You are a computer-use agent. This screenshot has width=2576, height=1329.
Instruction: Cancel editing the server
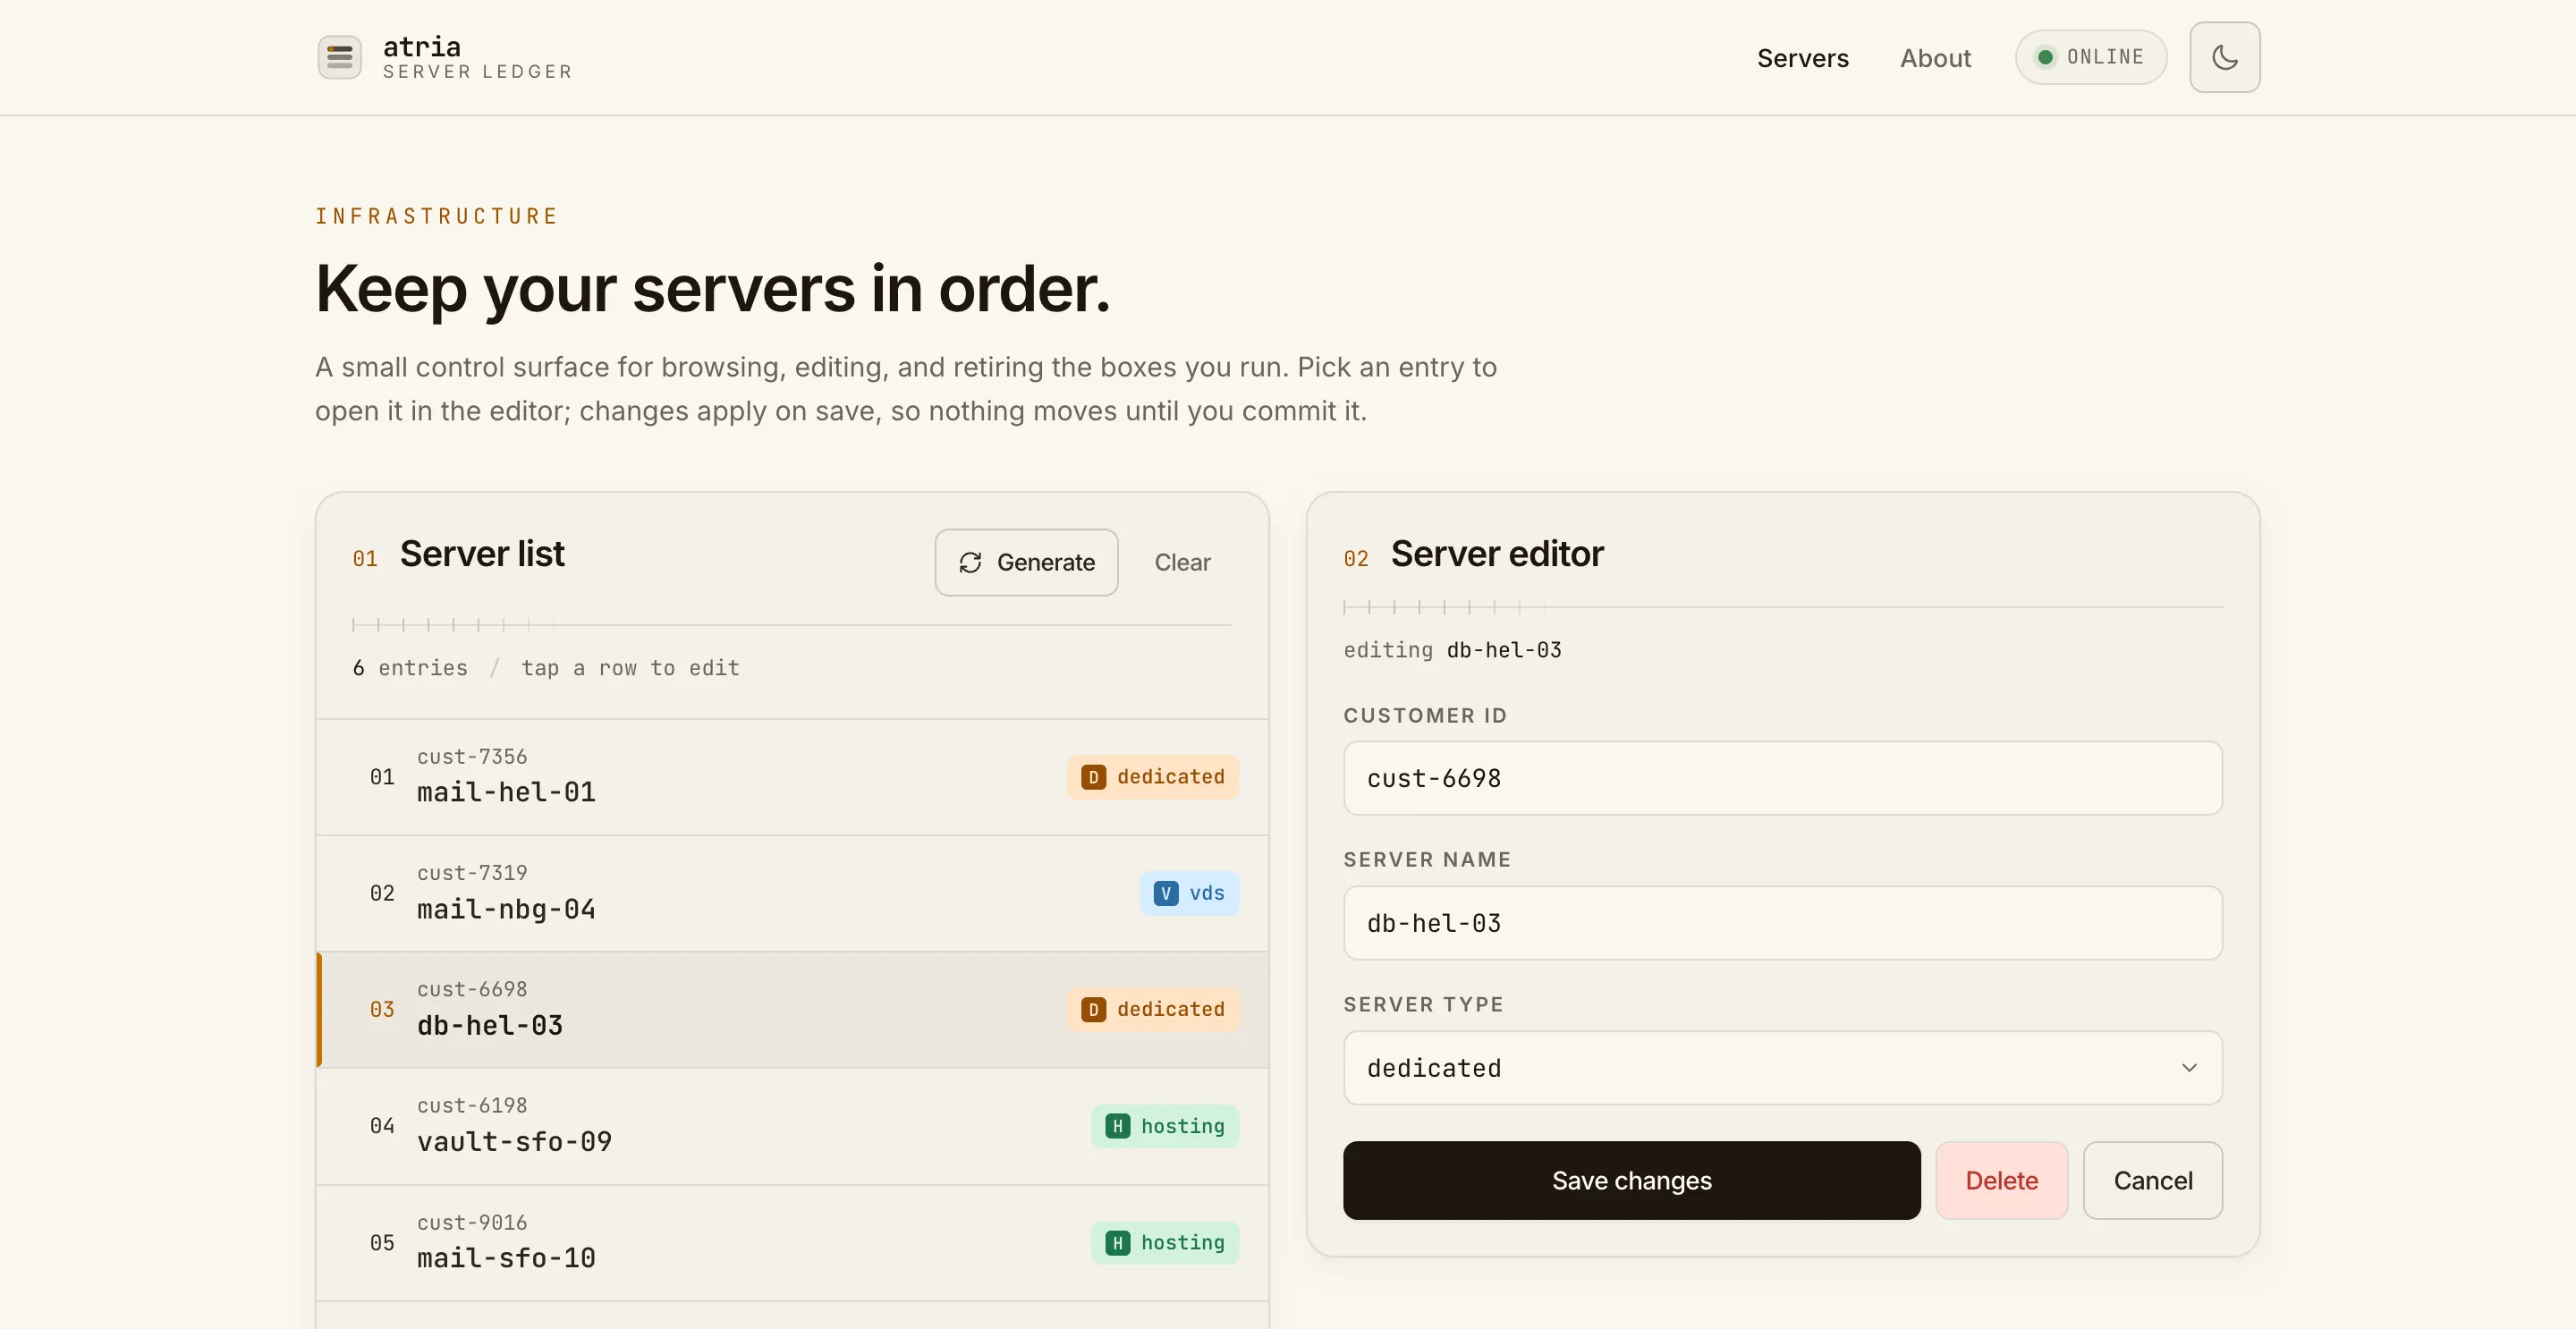click(x=2152, y=1180)
